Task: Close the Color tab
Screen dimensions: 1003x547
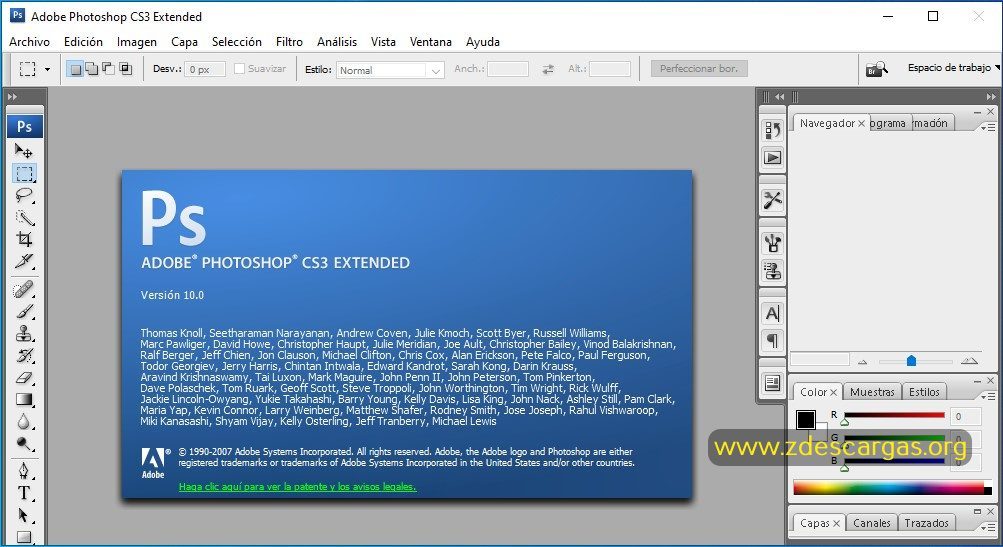Action: [833, 392]
